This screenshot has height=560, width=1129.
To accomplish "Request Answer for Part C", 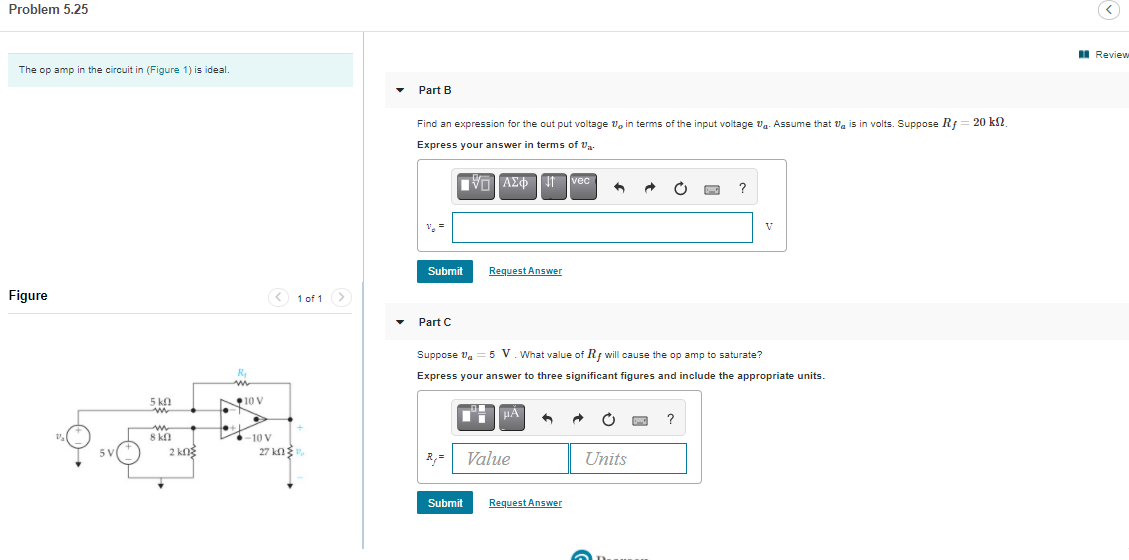I will click(x=525, y=502).
